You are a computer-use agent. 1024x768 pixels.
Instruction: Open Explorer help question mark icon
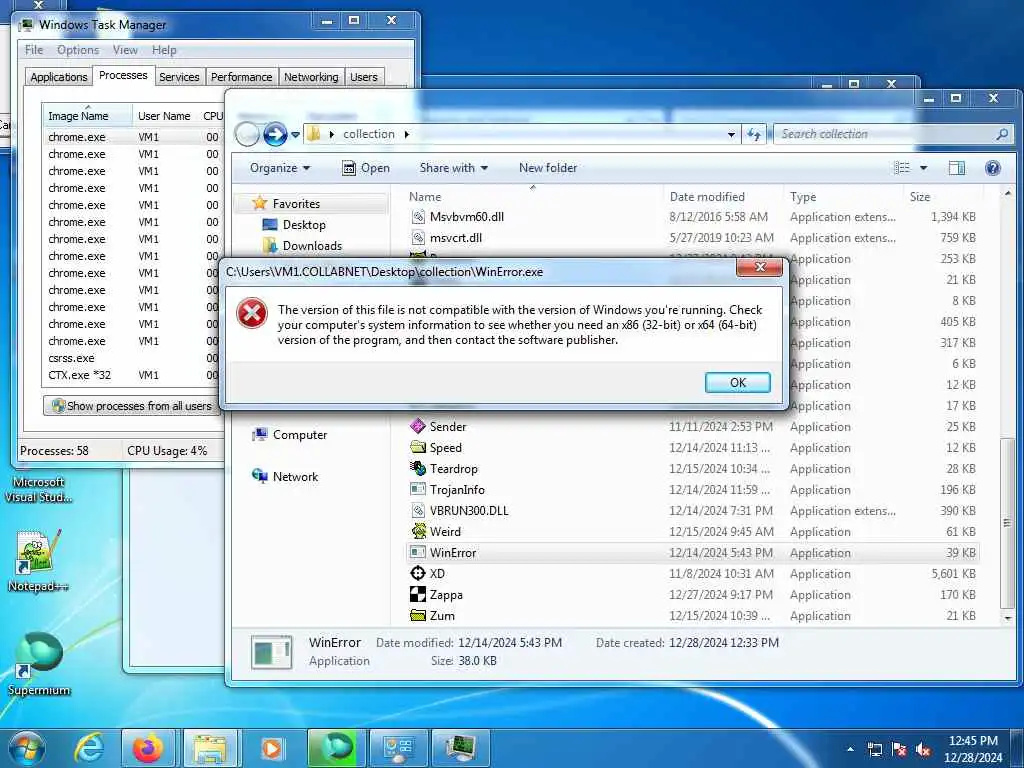pyautogui.click(x=993, y=168)
